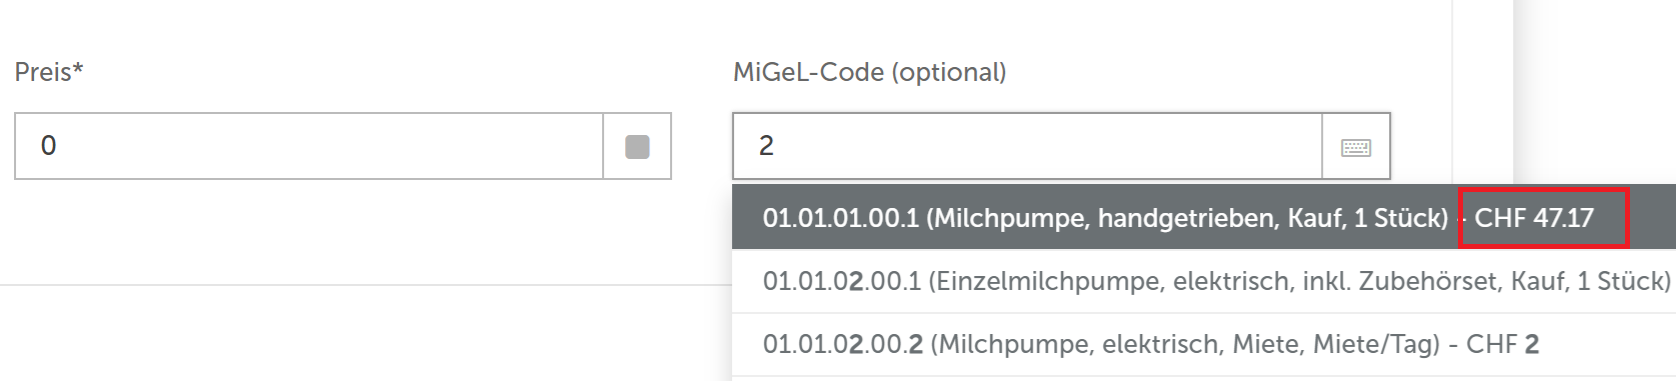Click the code 01.01.01.00.1 text in list

[840, 218]
